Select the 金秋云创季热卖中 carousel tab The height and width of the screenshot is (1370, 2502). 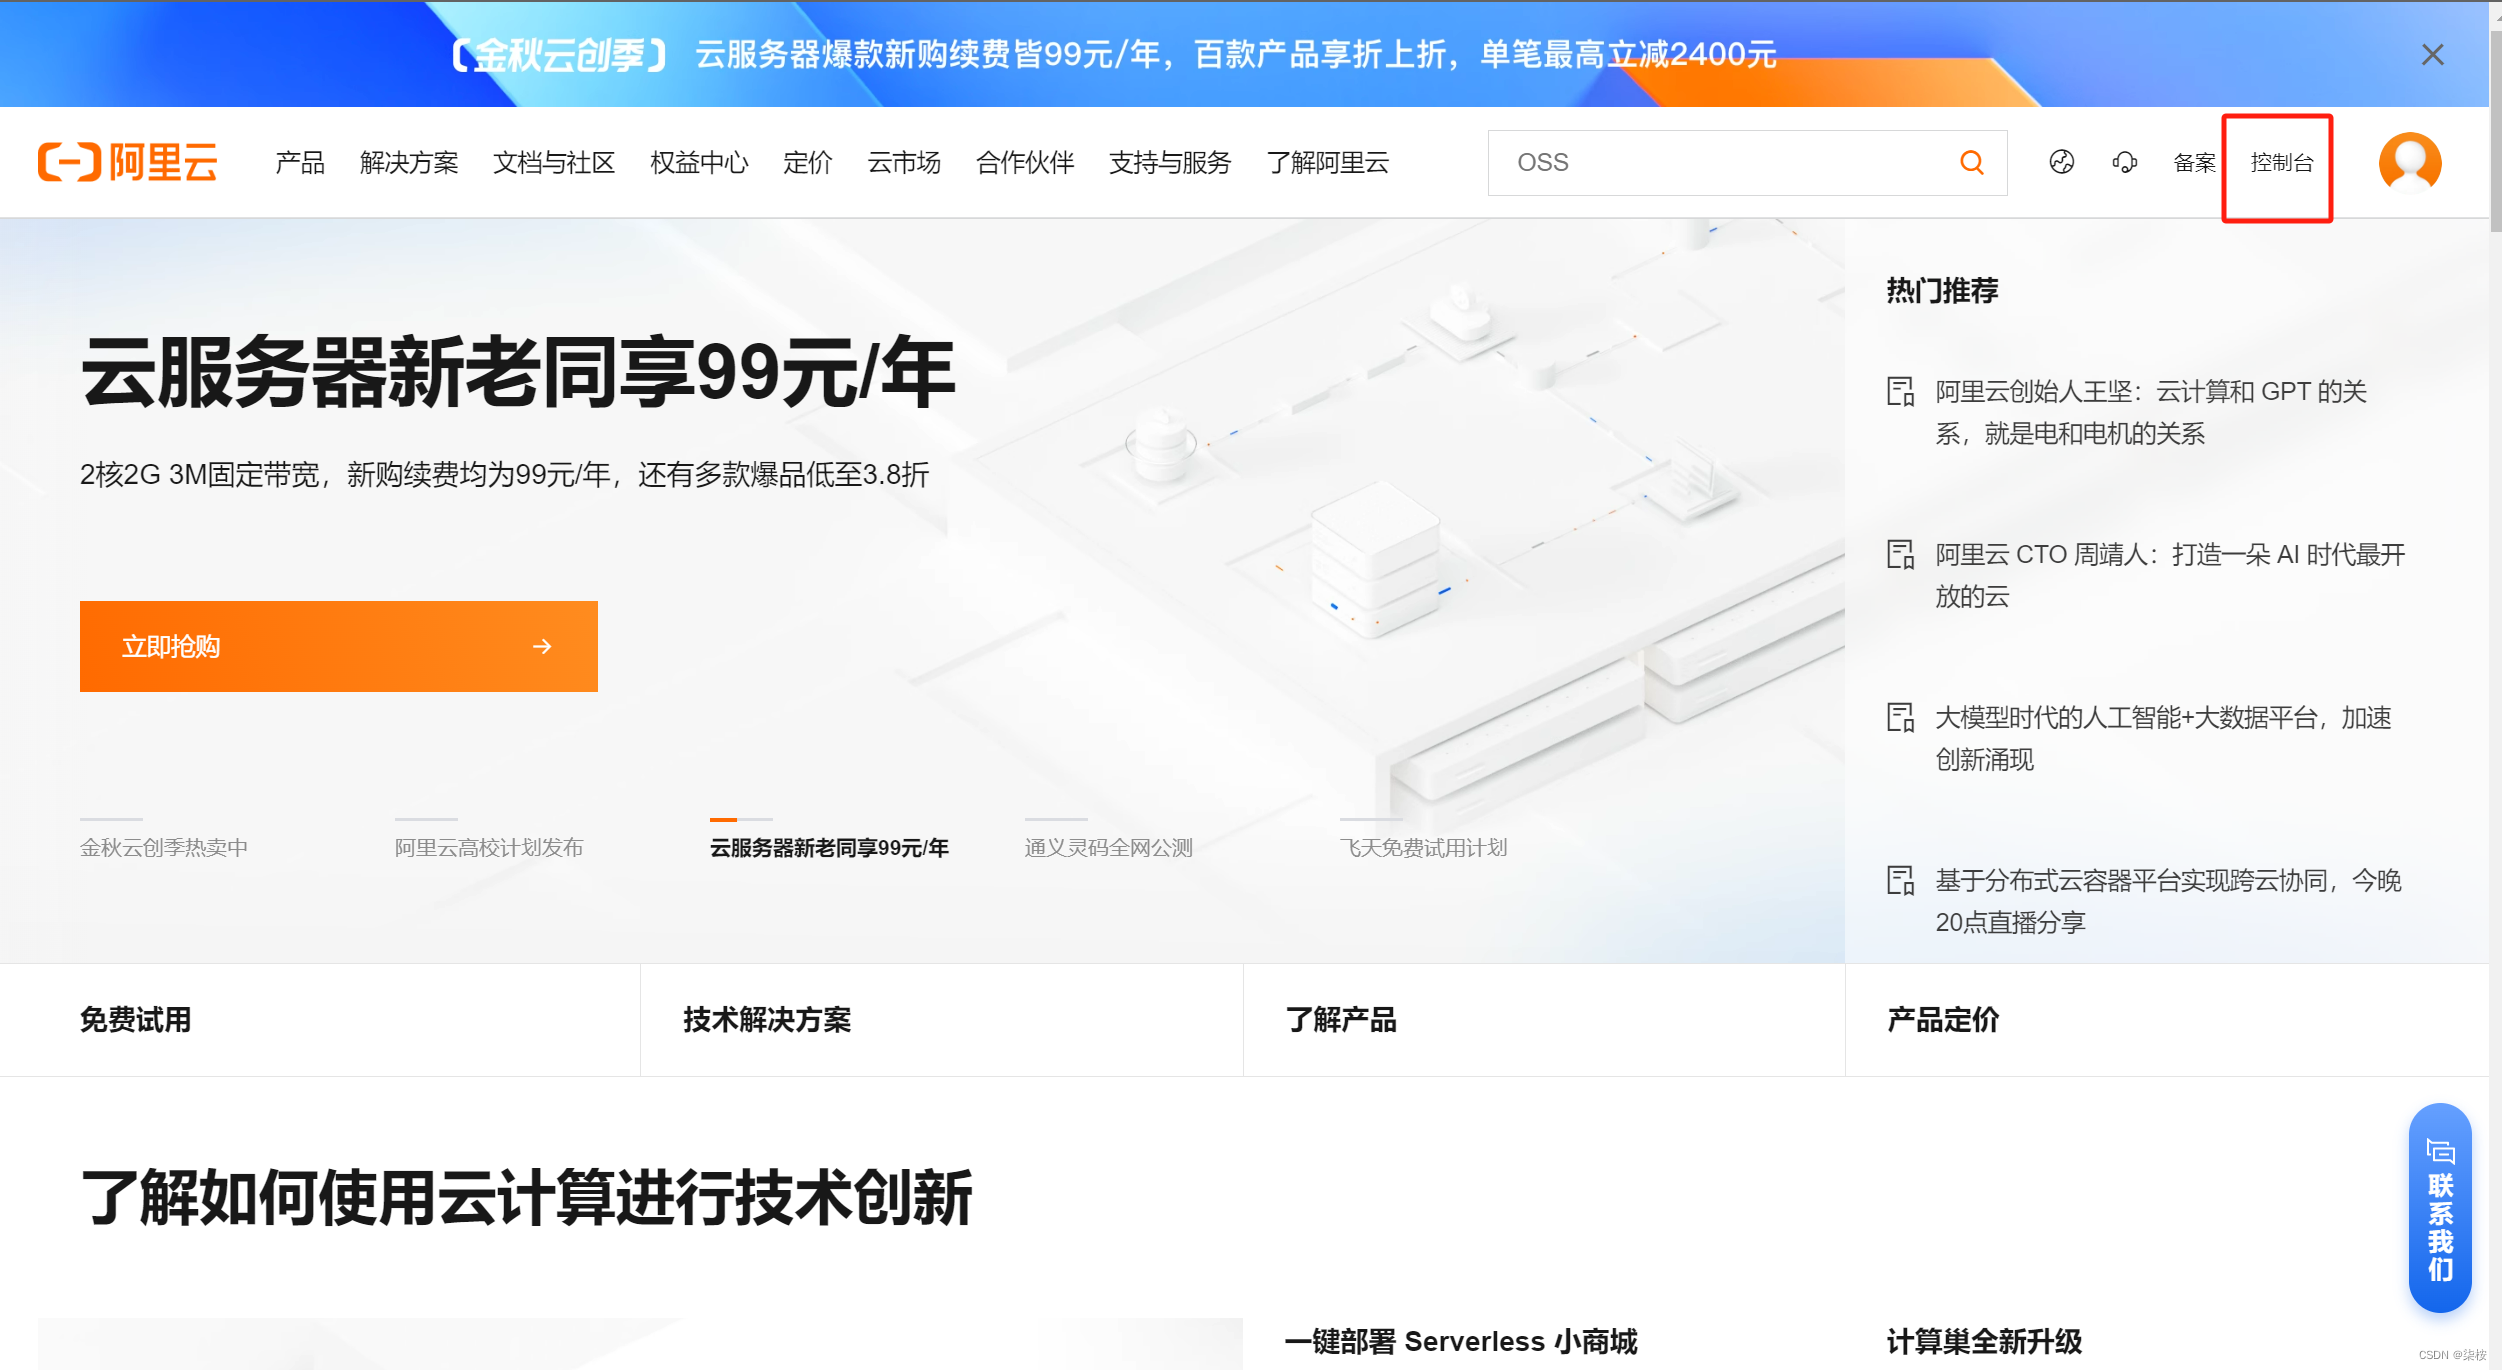[164, 847]
